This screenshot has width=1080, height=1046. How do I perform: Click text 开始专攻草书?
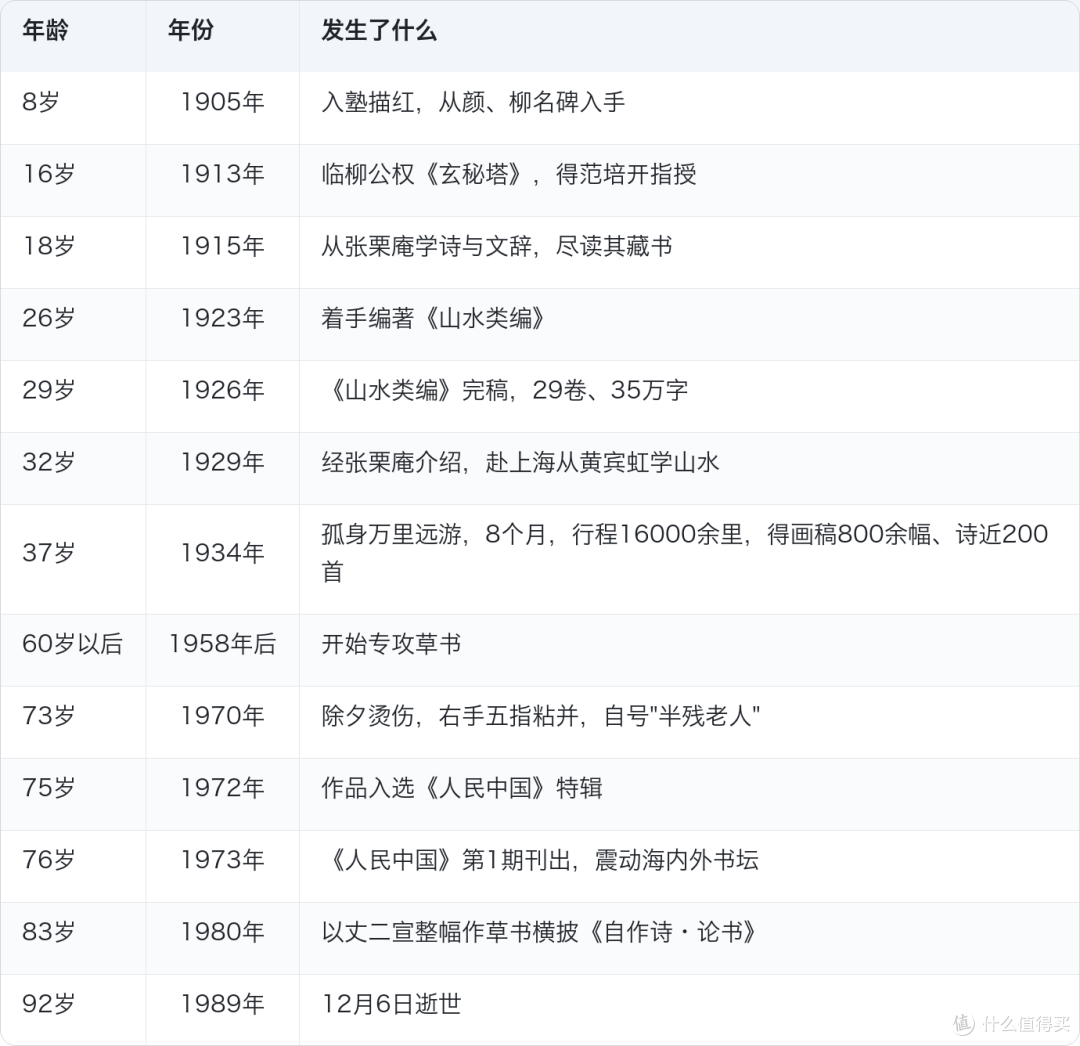[391, 644]
